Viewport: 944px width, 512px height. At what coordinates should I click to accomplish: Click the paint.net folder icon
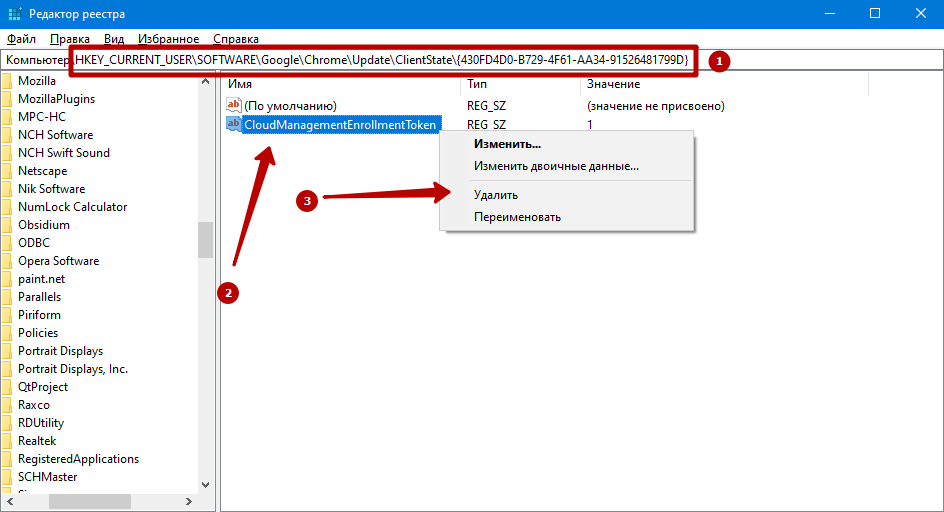pos(6,279)
